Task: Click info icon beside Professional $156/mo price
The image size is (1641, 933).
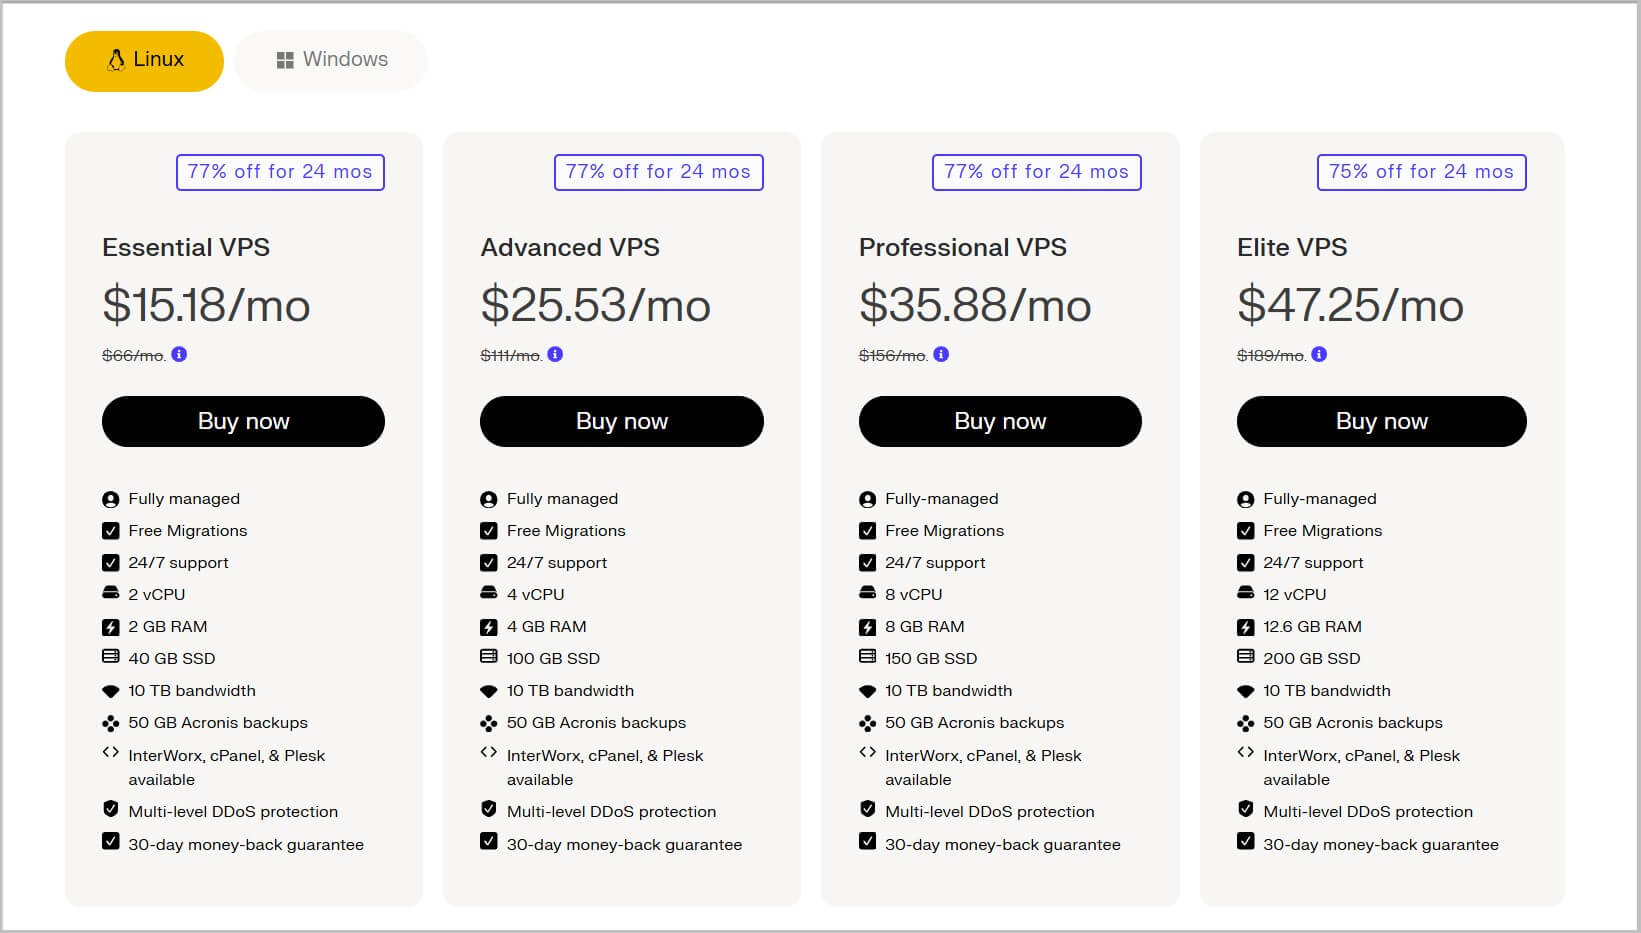Action: [941, 354]
